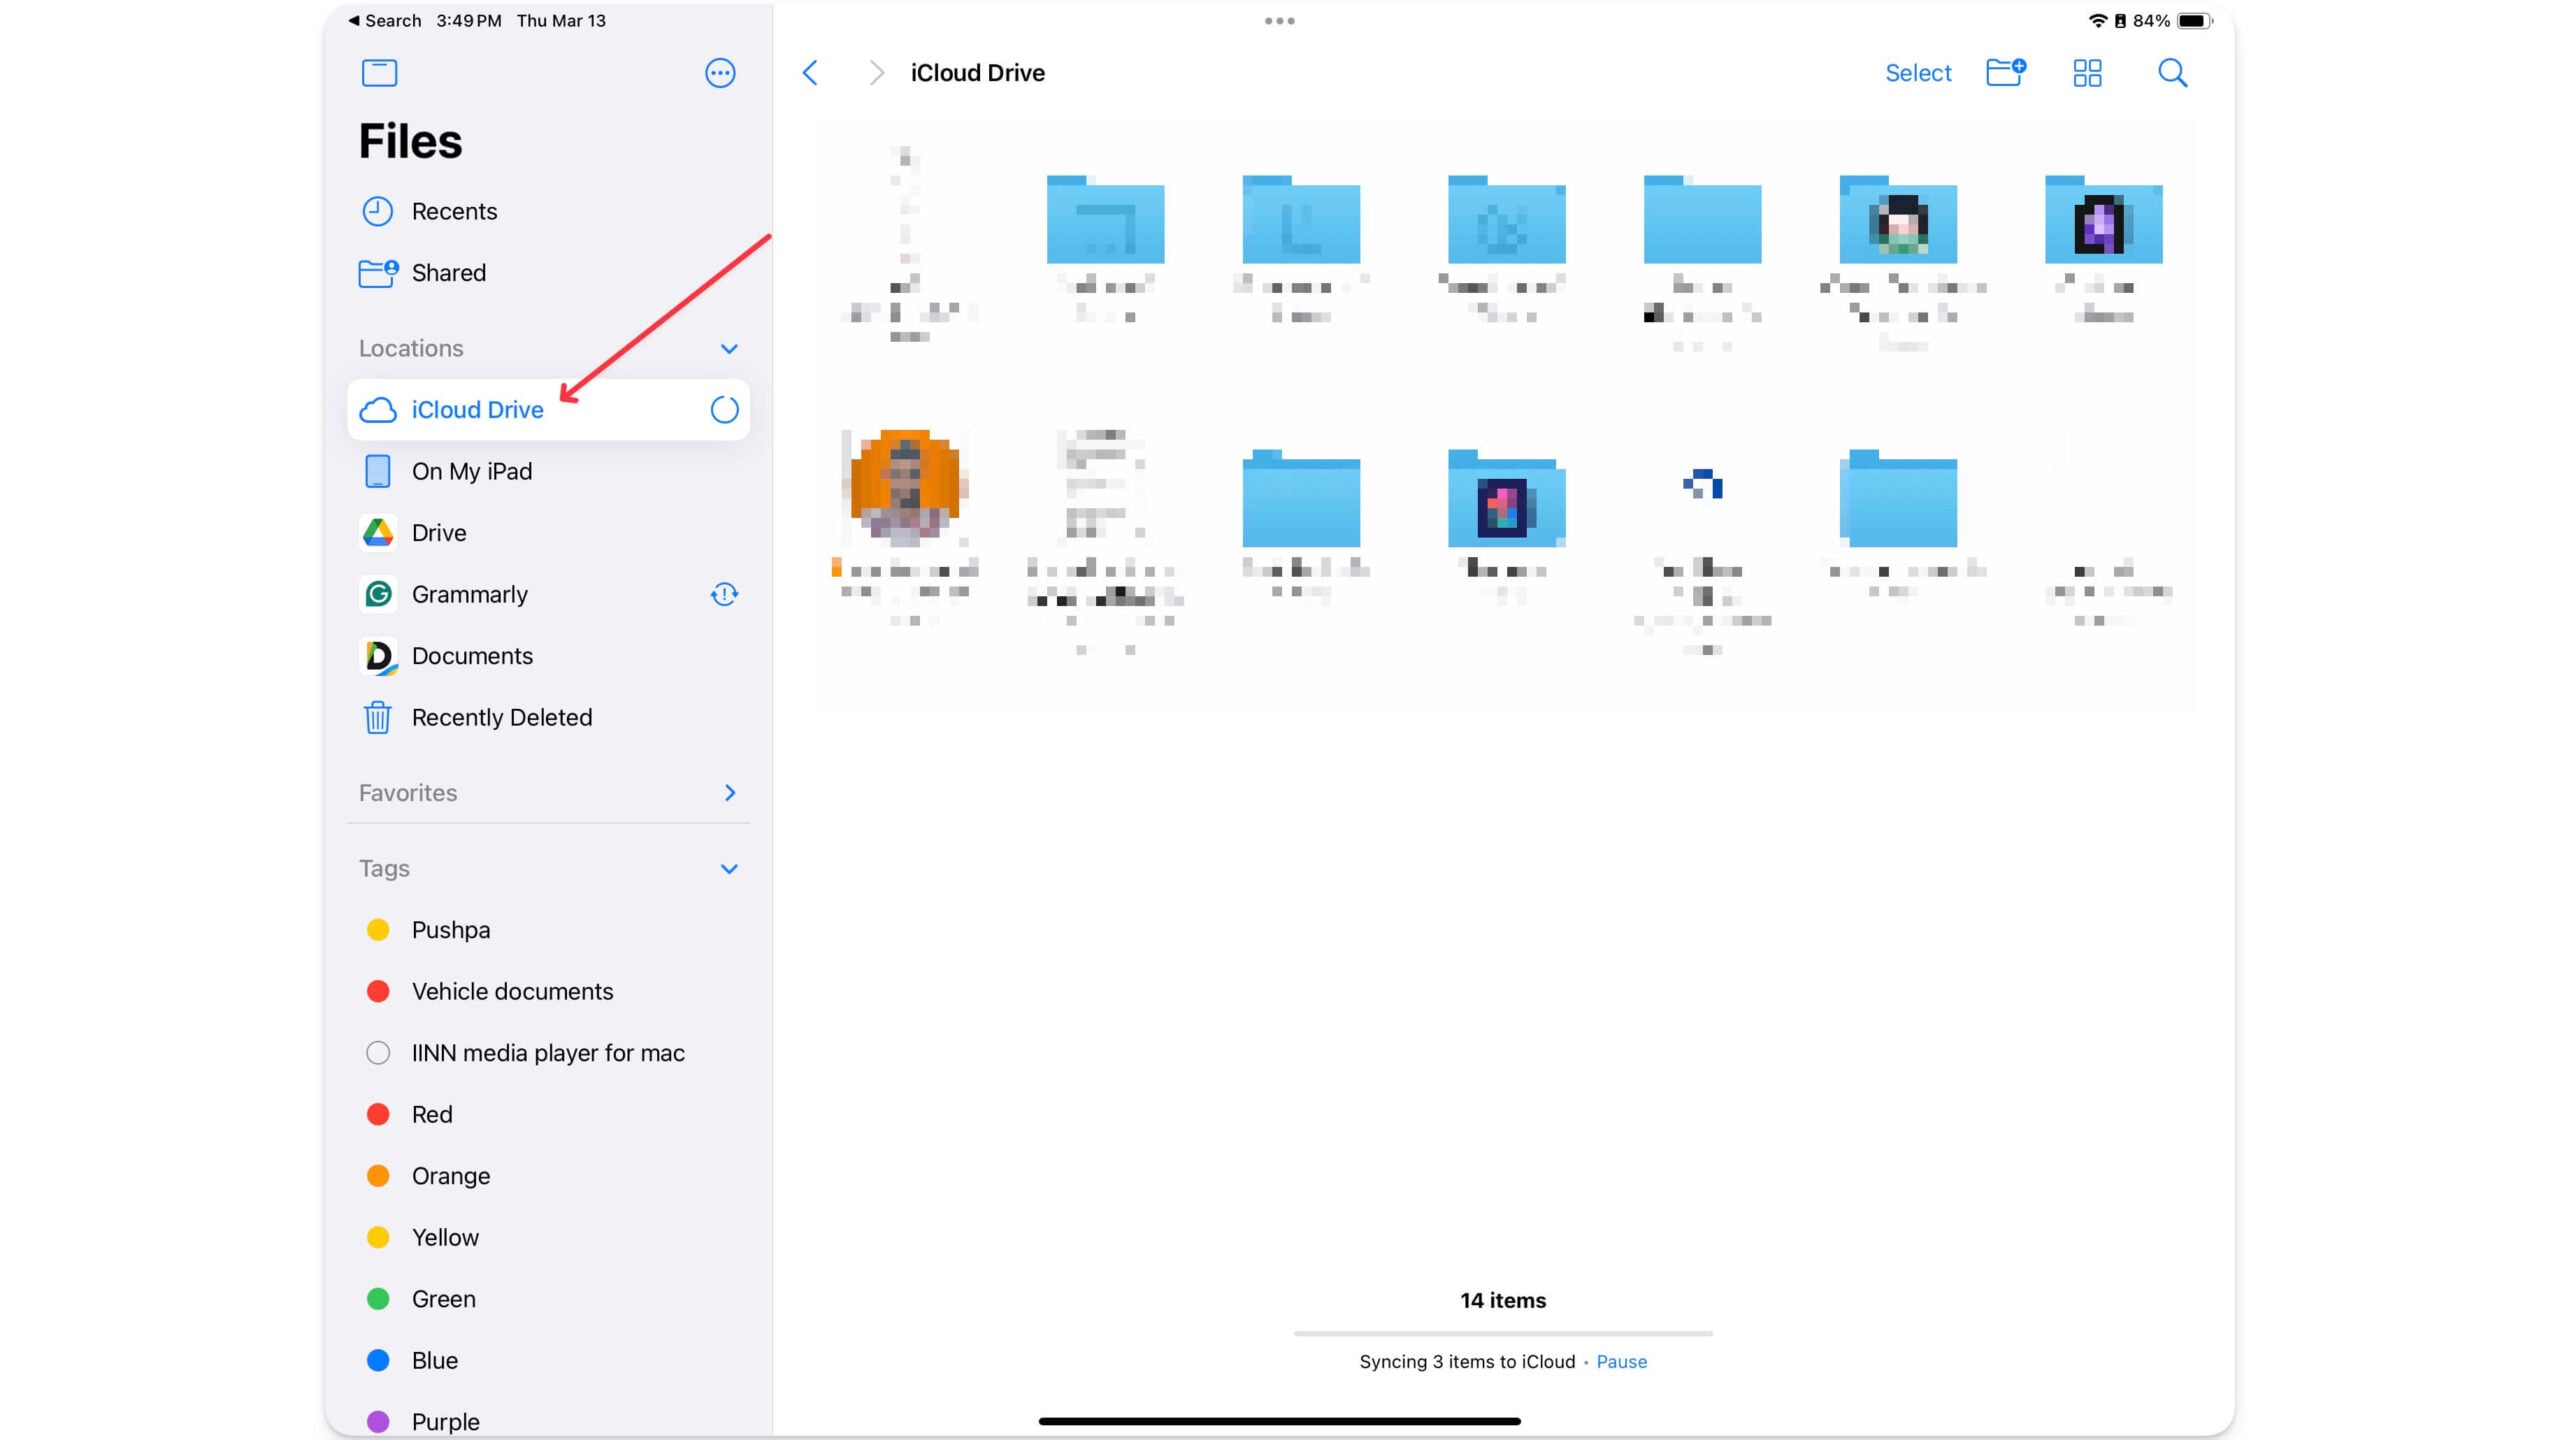Create a new folder
The width and height of the screenshot is (2560, 1440).
[x=2005, y=73]
